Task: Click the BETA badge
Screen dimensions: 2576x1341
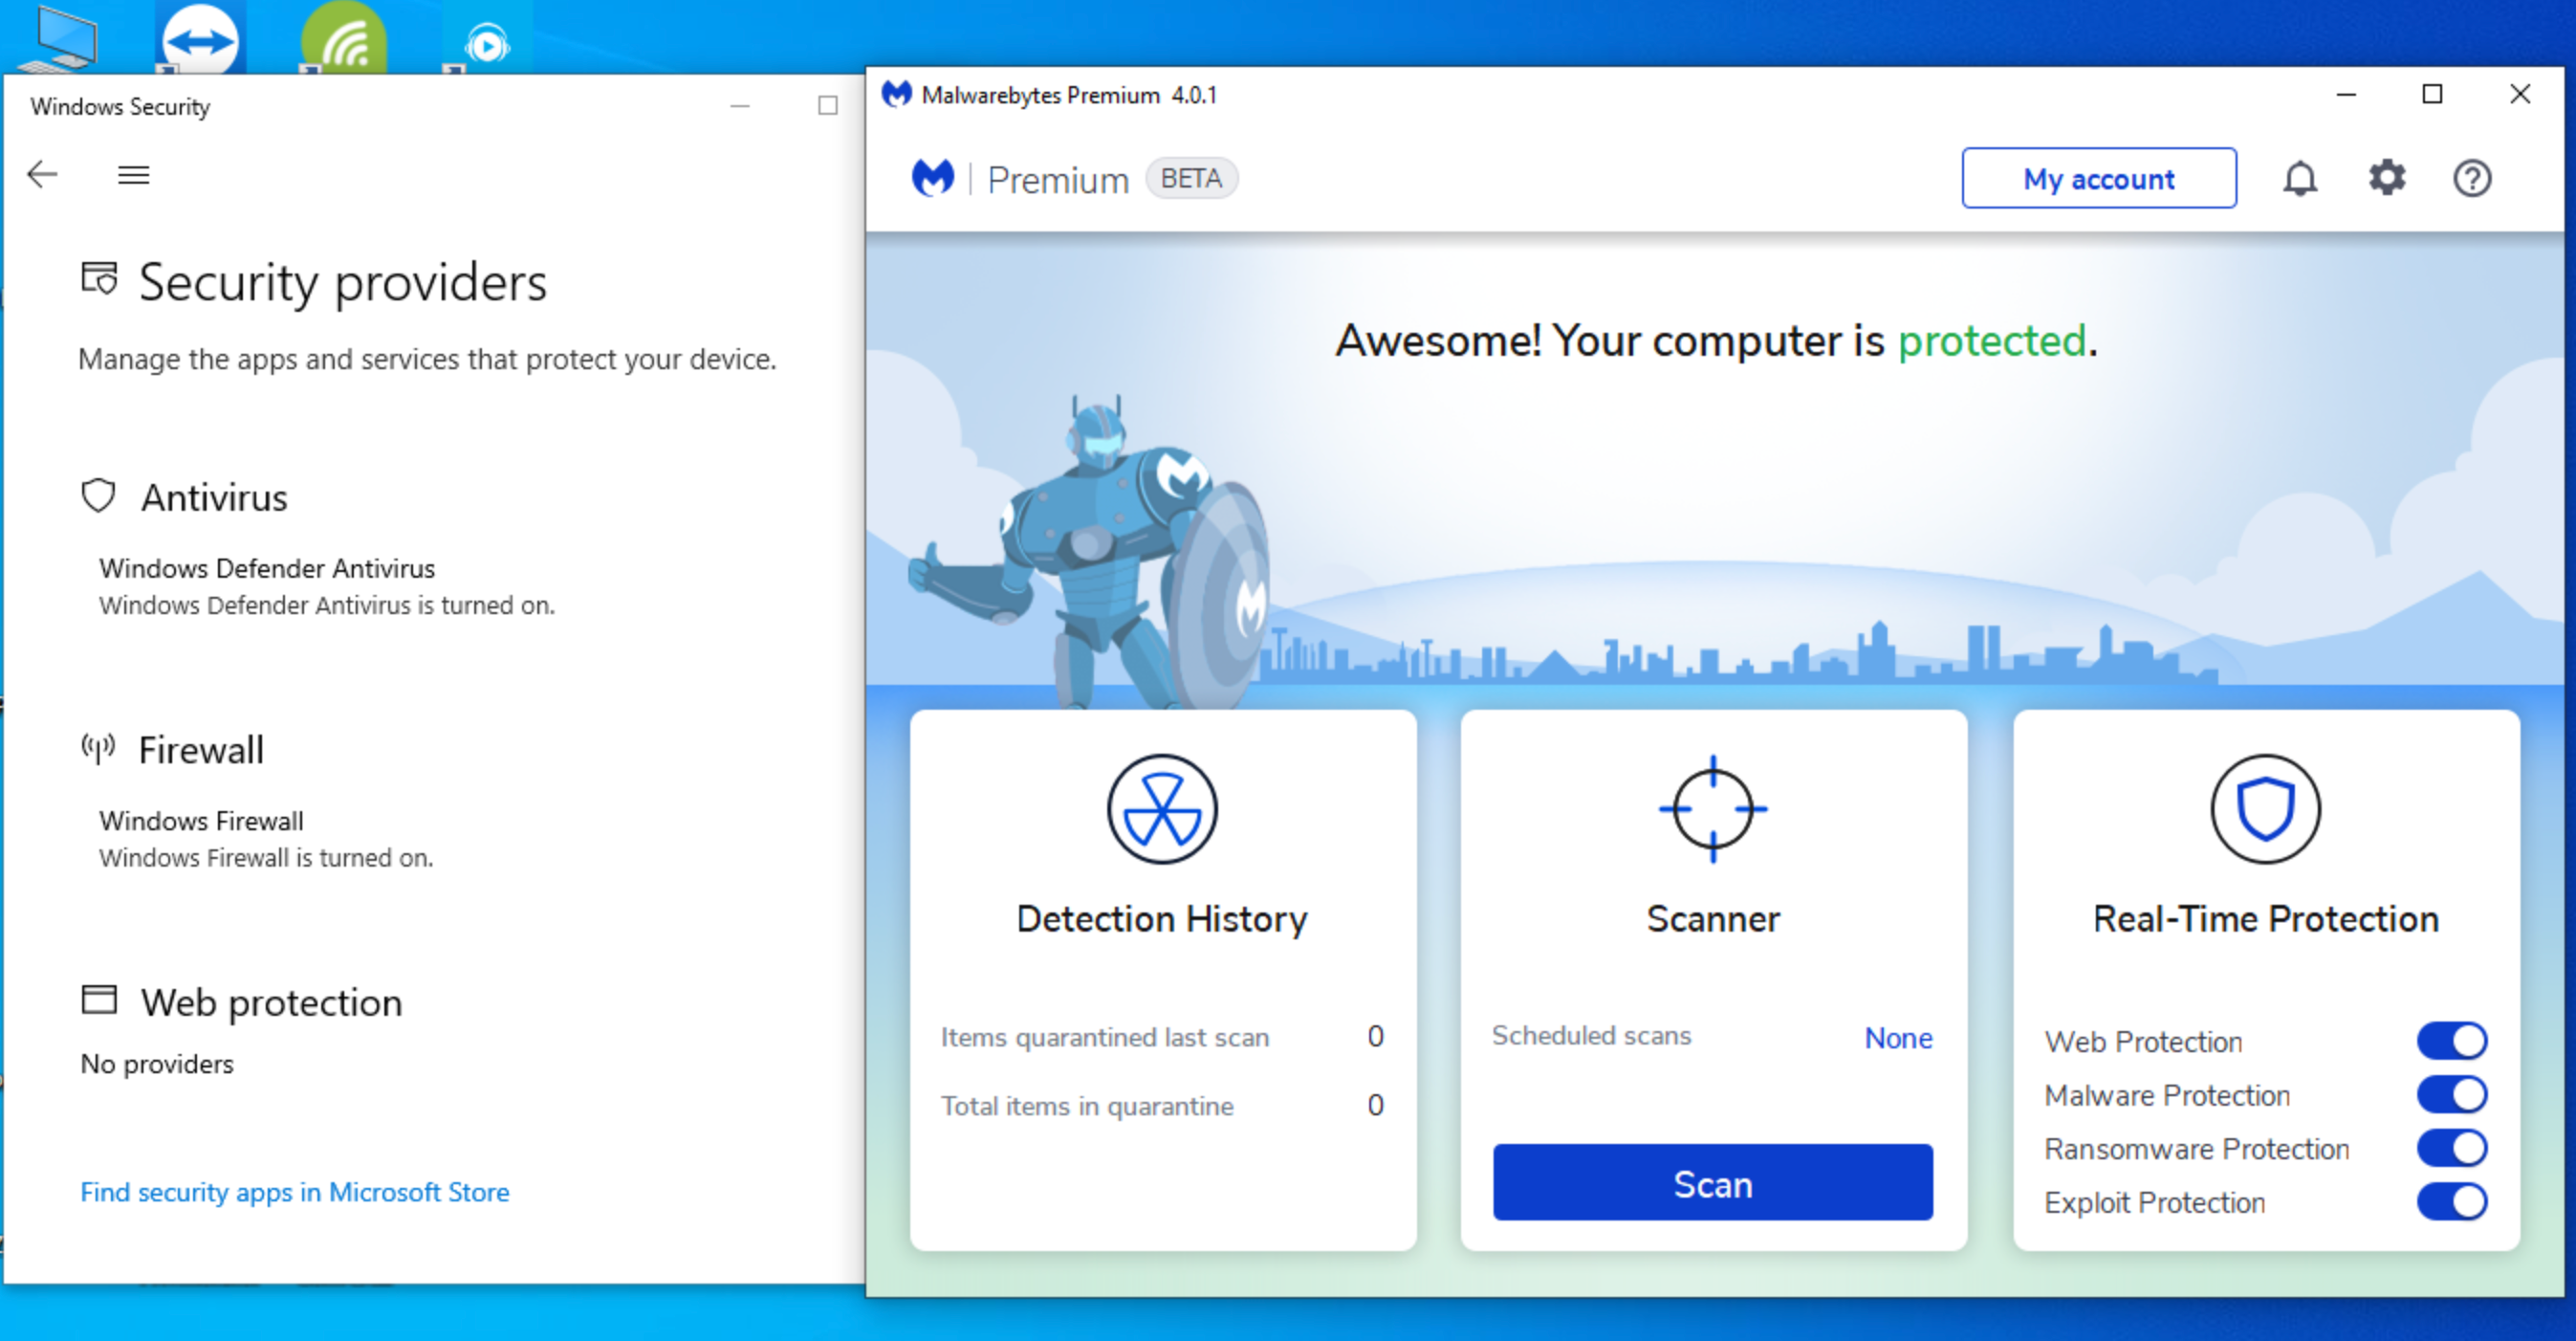Action: pos(1191,178)
